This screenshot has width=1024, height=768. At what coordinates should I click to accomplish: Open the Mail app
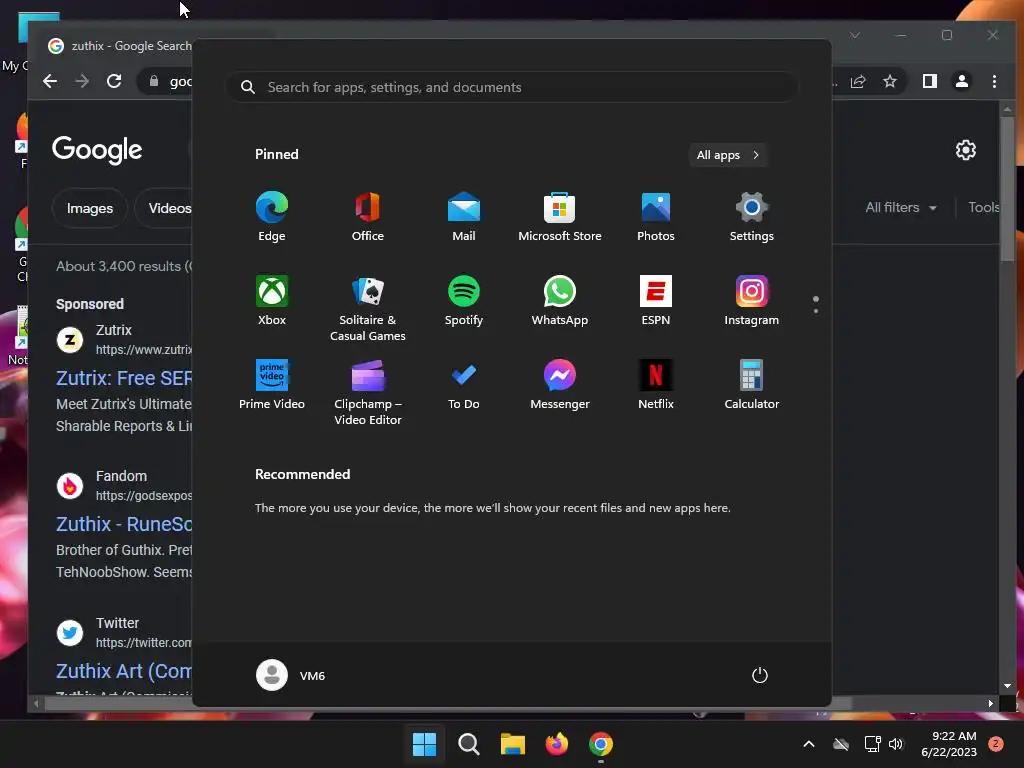pos(464,217)
